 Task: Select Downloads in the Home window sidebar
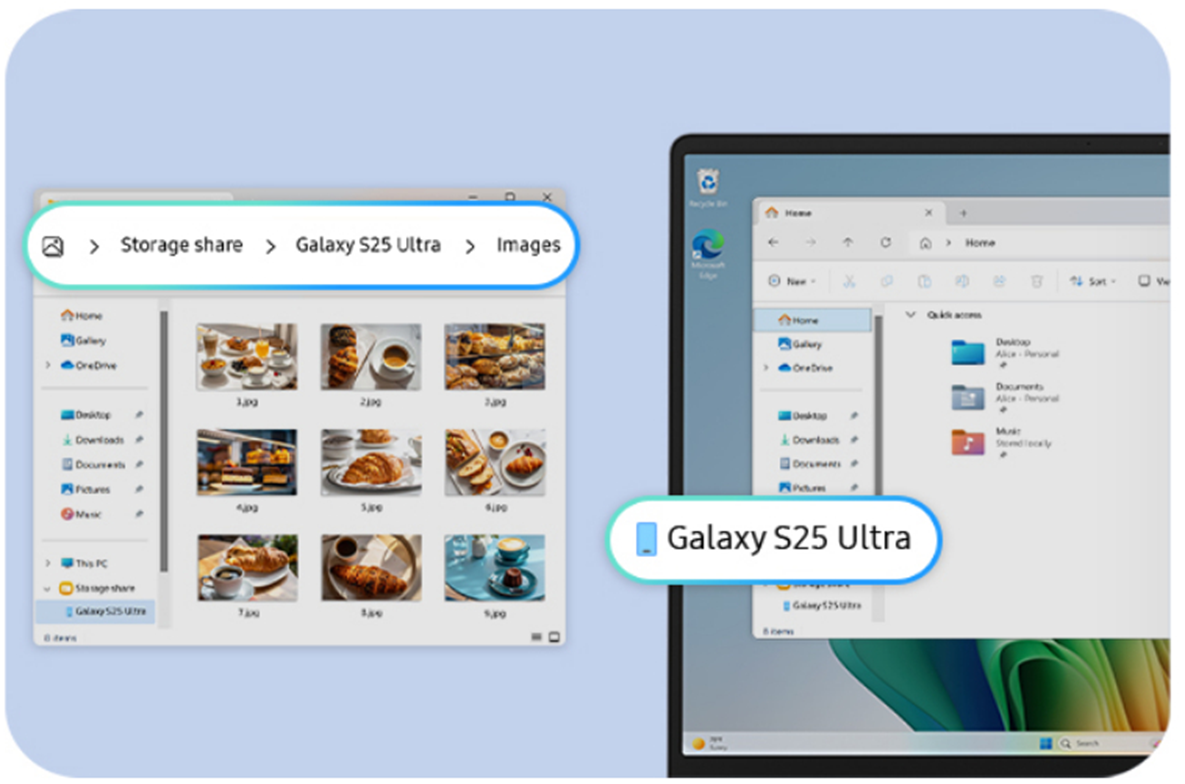coord(809,440)
